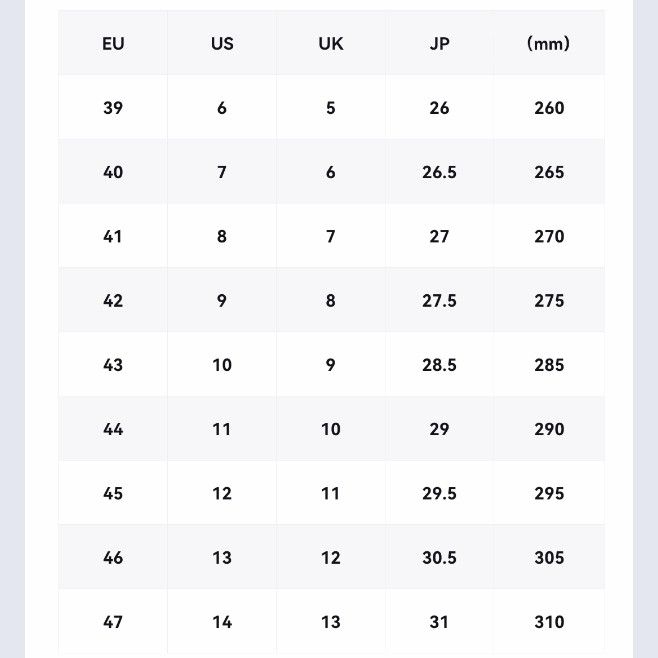
Task: Select the 29.5 JP size cell
Action: coord(439,493)
